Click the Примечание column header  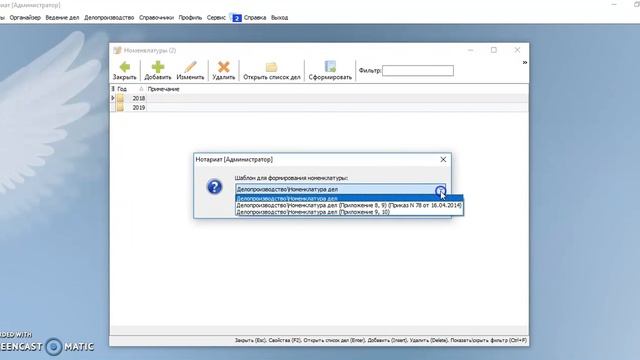coord(163,89)
